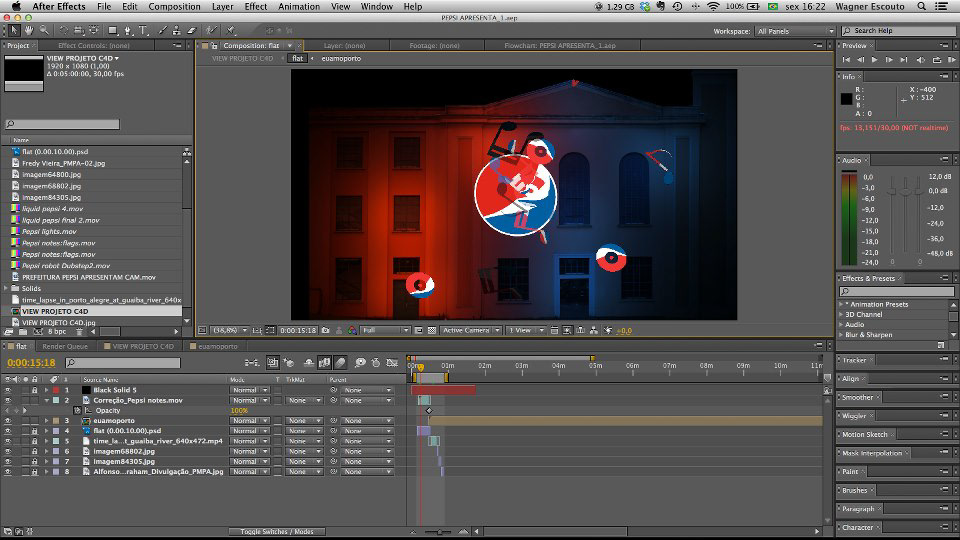960x540 pixels.
Task: Select Pepsi lights.mov in Project list
Action: coord(49,231)
